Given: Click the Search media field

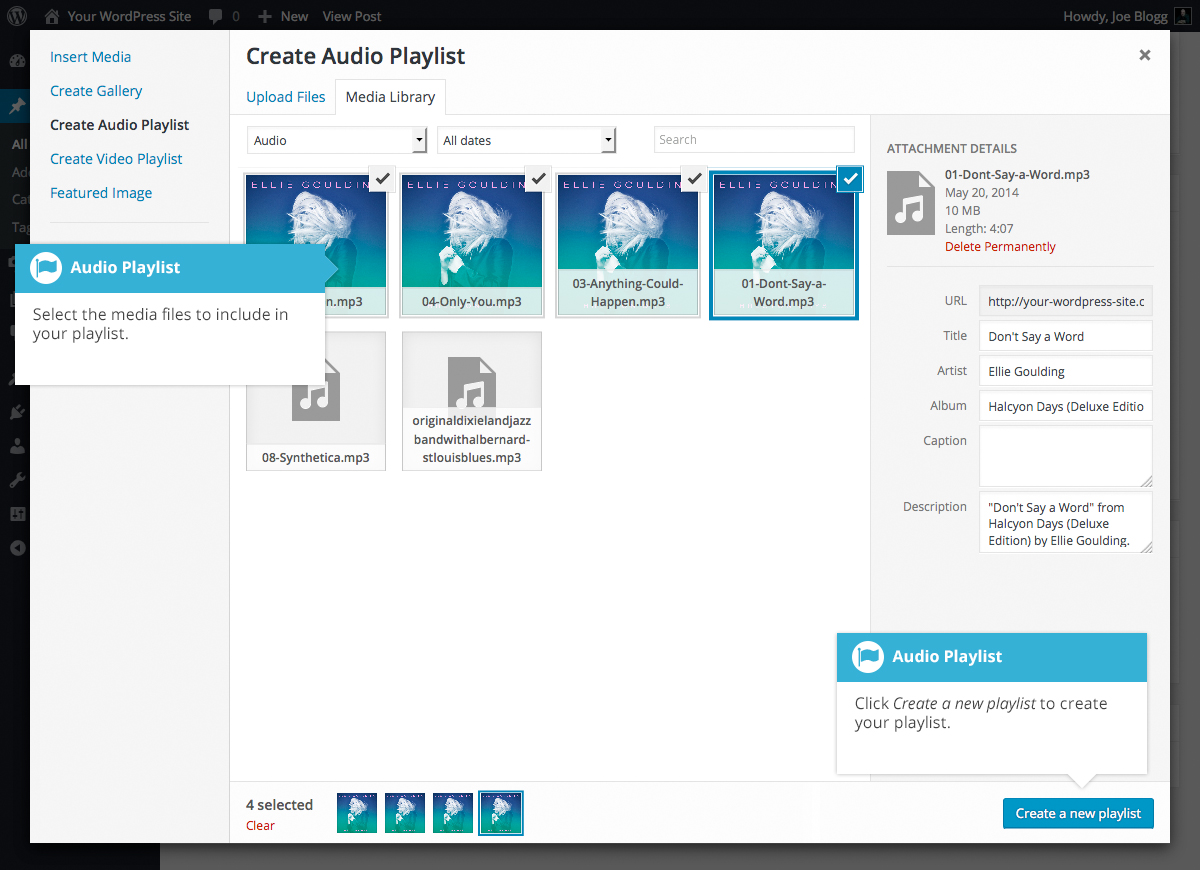Looking at the screenshot, I should [x=754, y=140].
